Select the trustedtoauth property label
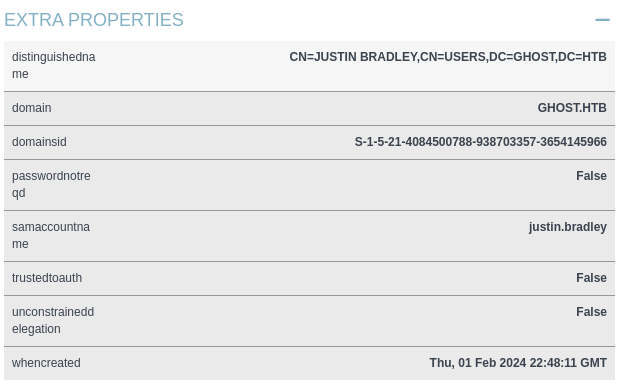This screenshot has height=385, width=622. (x=47, y=278)
